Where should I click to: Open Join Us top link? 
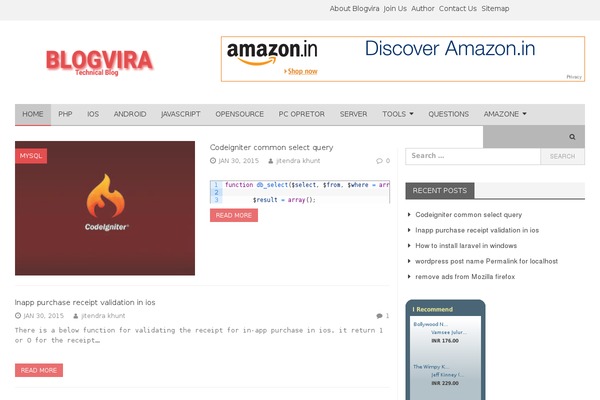[x=395, y=8]
